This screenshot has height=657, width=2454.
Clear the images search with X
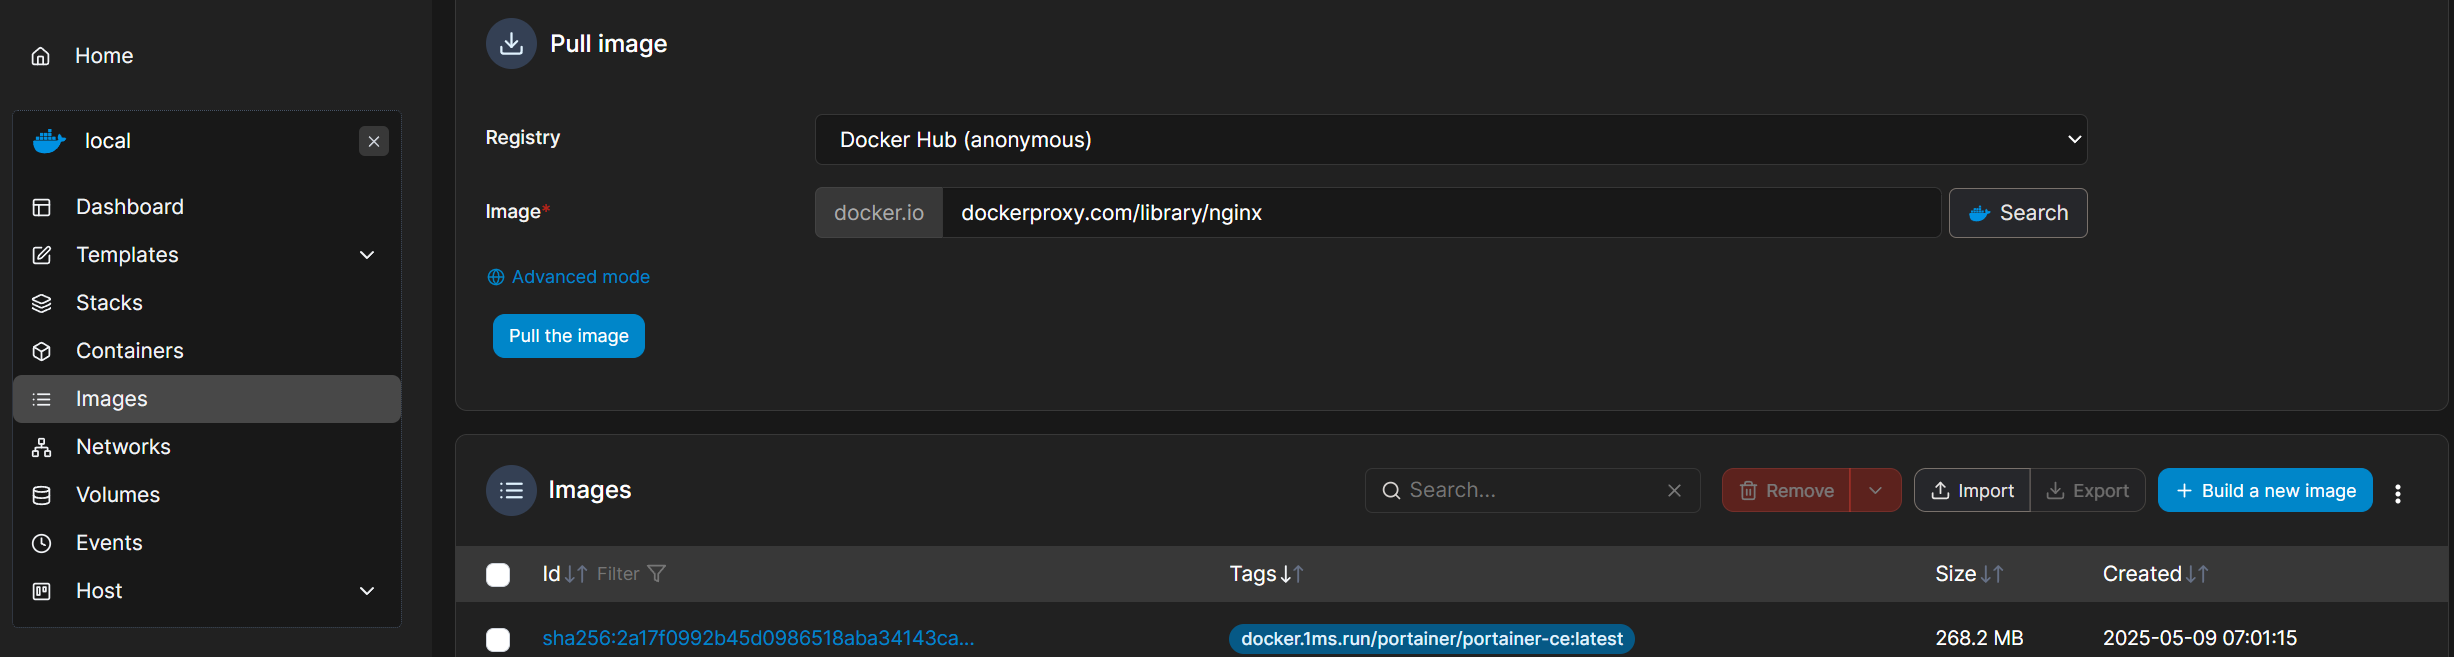(x=1674, y=490)
